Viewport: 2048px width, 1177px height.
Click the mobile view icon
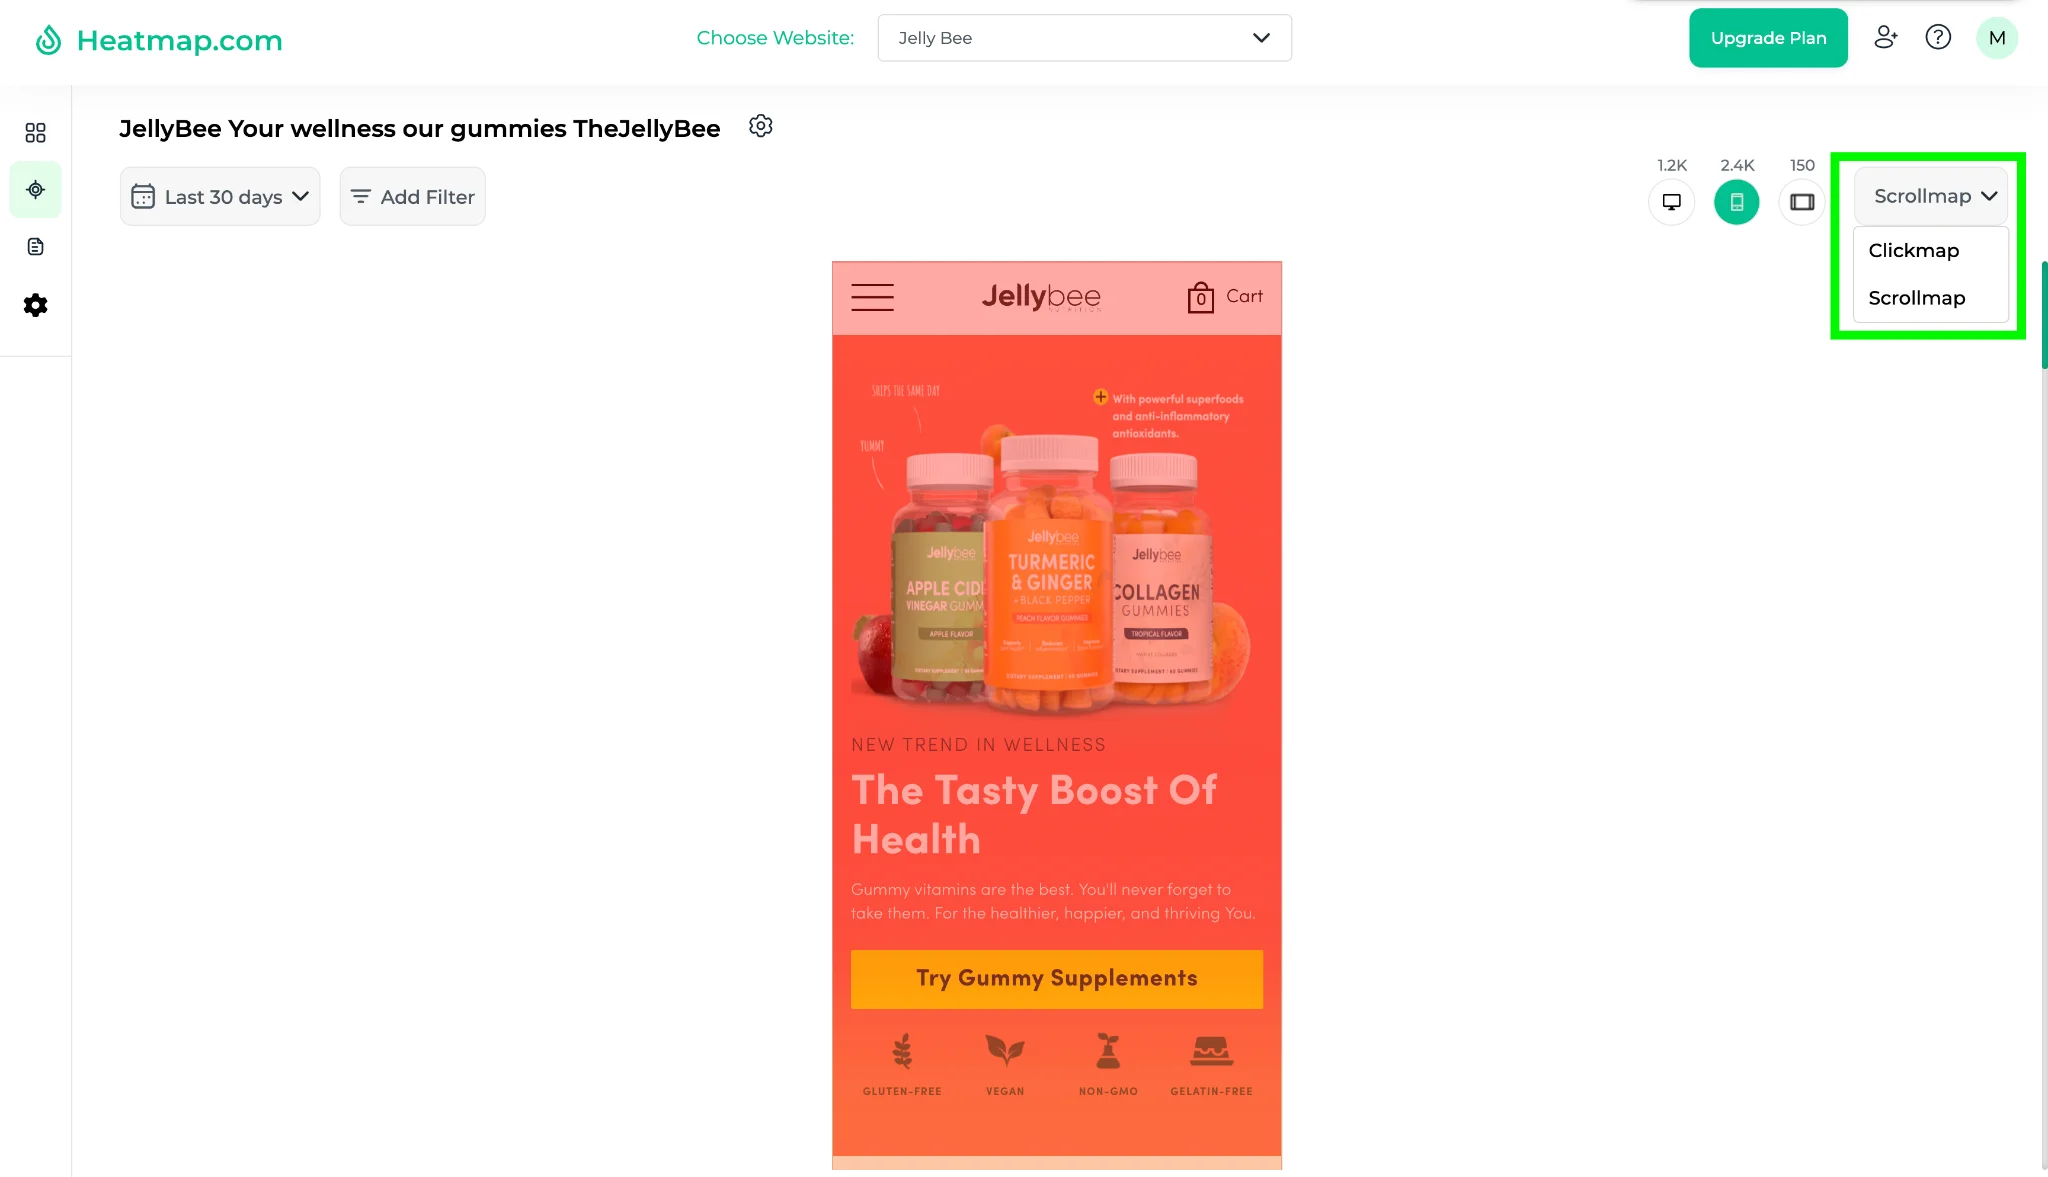(x=1736, y=201)
